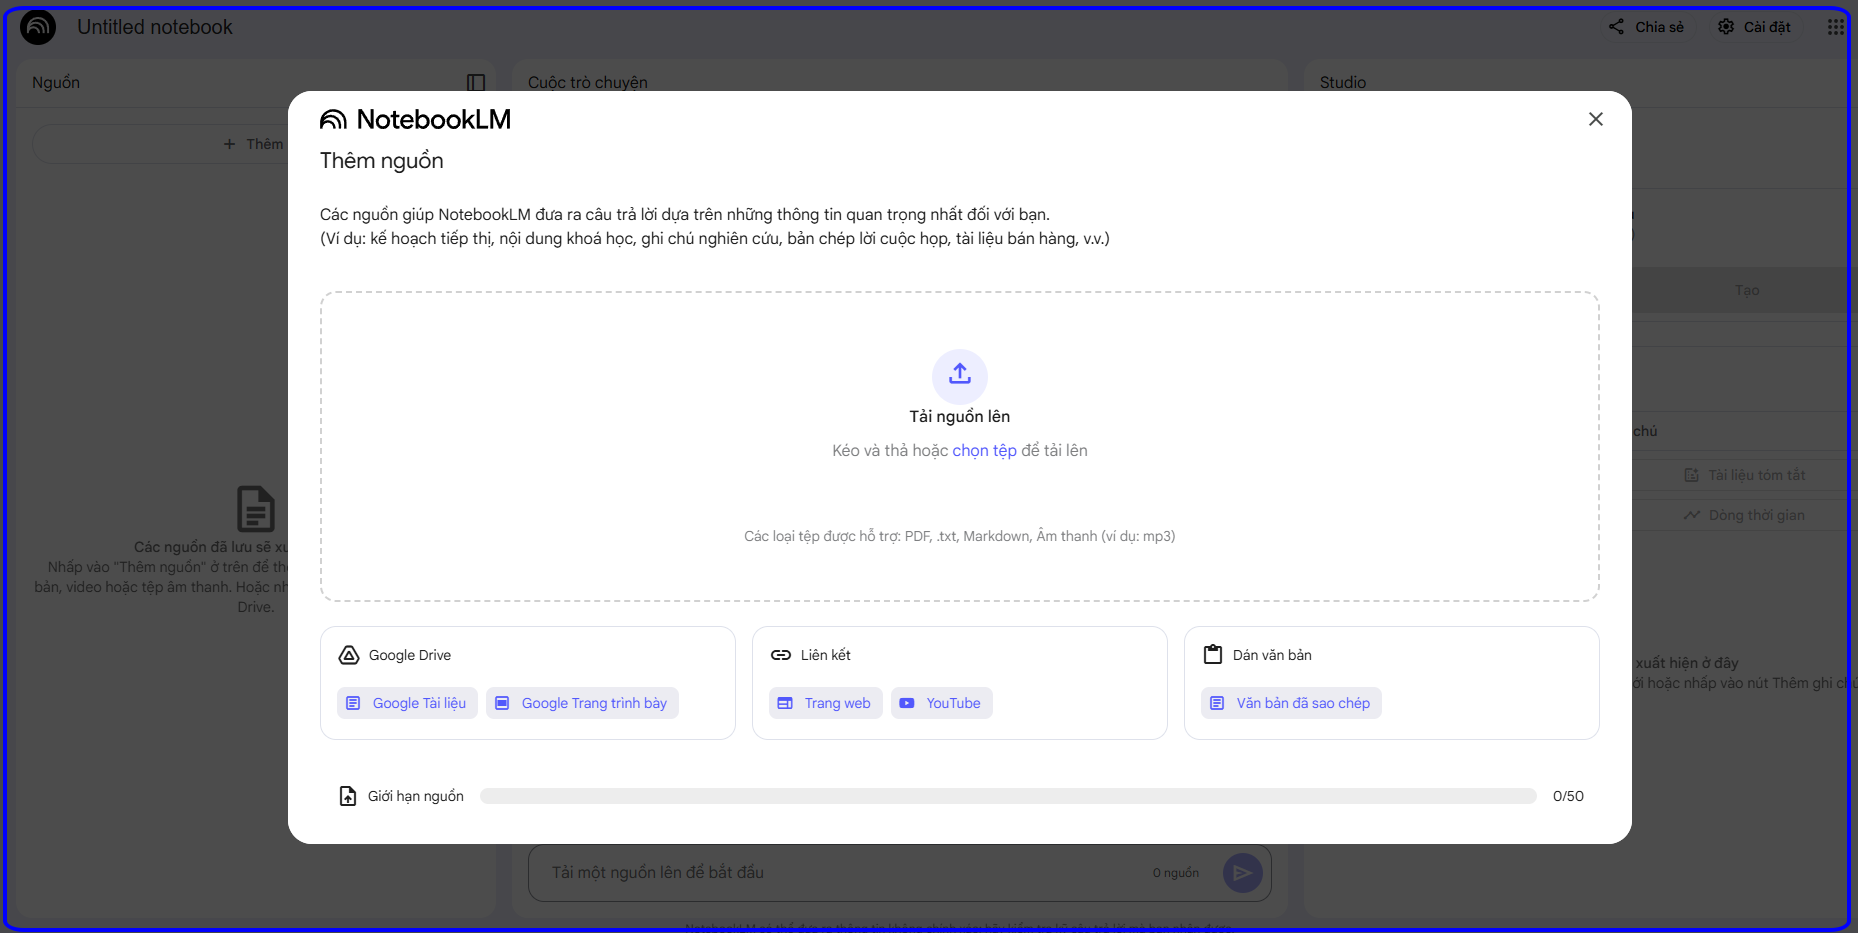Click the upload source arrow icon
Viewport: 1858px width, 933px height.
(959, 375)
